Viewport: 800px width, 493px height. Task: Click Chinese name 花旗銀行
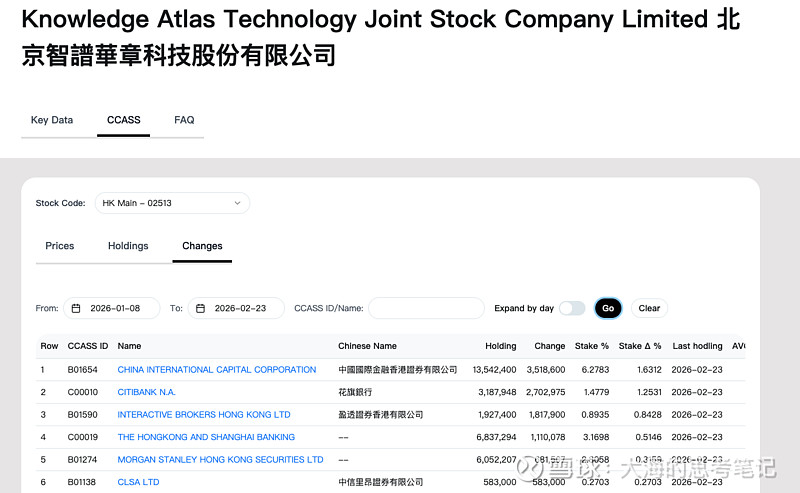pyautogui.click(x=355, y=392)
